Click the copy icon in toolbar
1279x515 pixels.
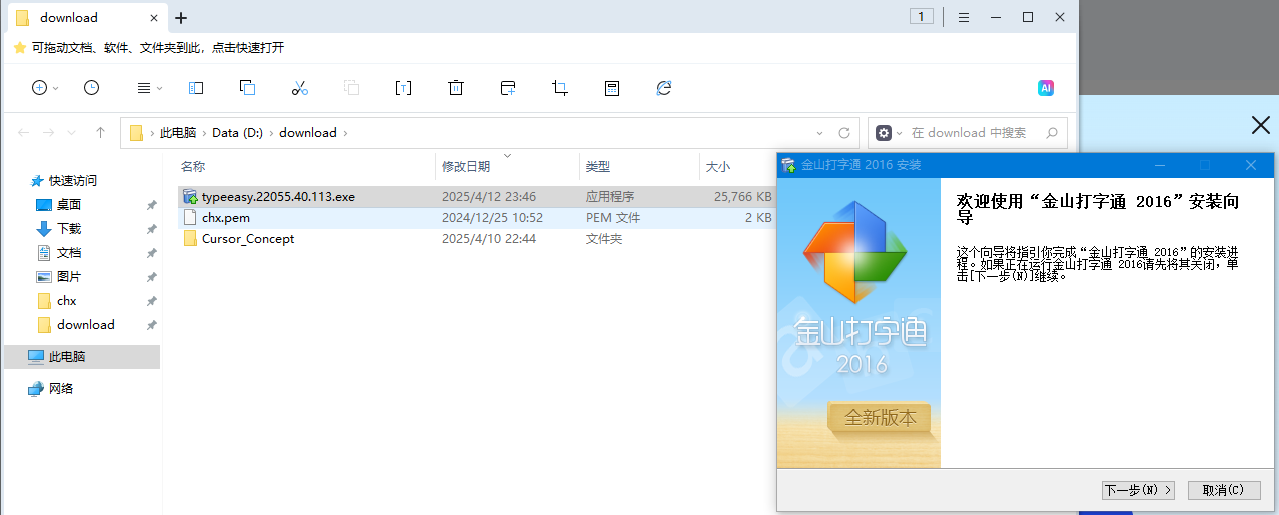(248, 88)
